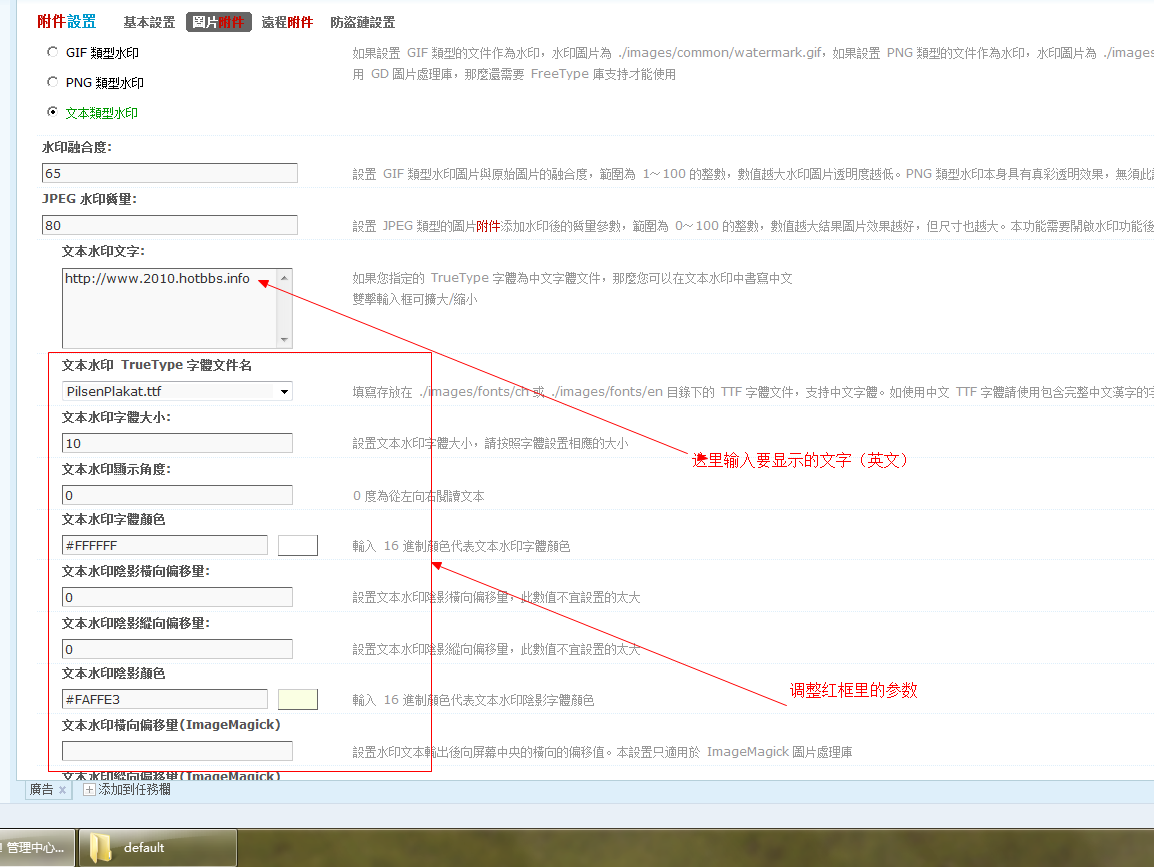
Task: Open the 防盜鏈設置 tab
Action: 363,23
